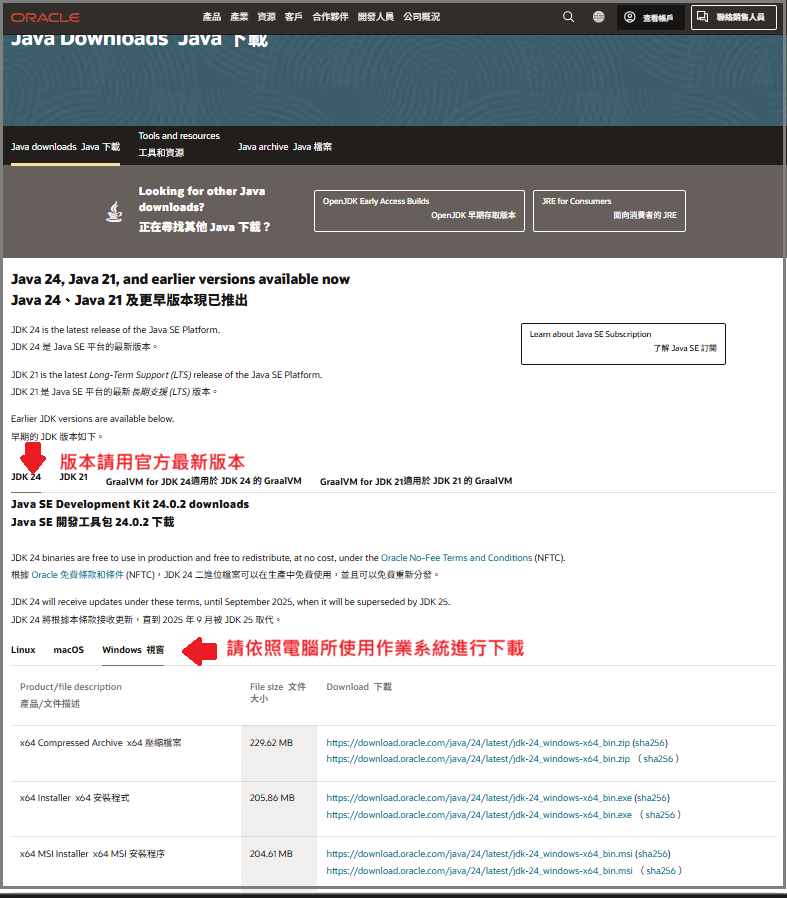This screenshot has width=787, height=898.
Task: Open Oracle No-Fee Terms and Conditions link
Action: point(457,558)
